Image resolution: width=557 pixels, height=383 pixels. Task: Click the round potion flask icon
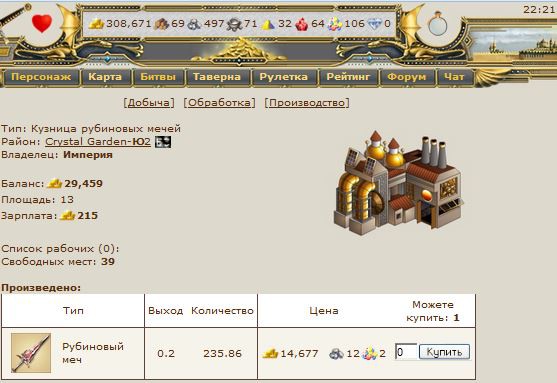(438, 24)
